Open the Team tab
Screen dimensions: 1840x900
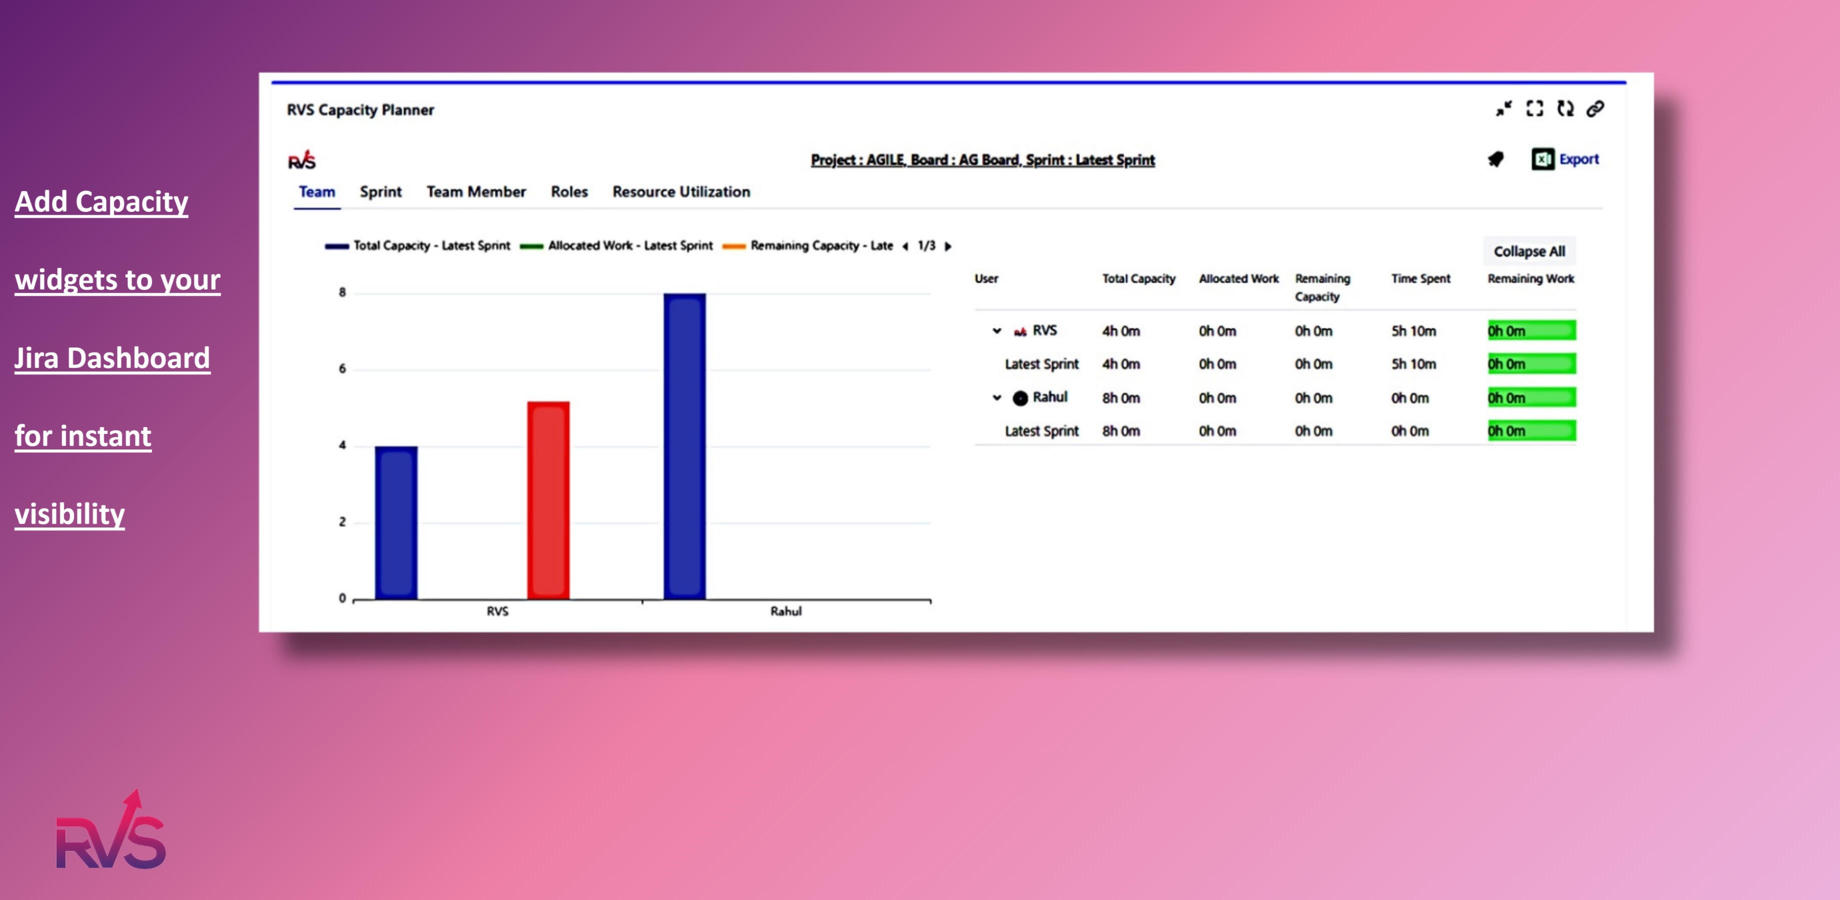[317, 192]
